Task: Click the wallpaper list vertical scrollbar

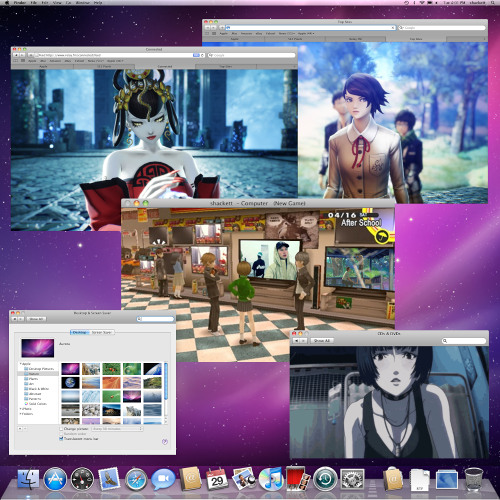Action: pyautogui.click(x=166, y=393)
